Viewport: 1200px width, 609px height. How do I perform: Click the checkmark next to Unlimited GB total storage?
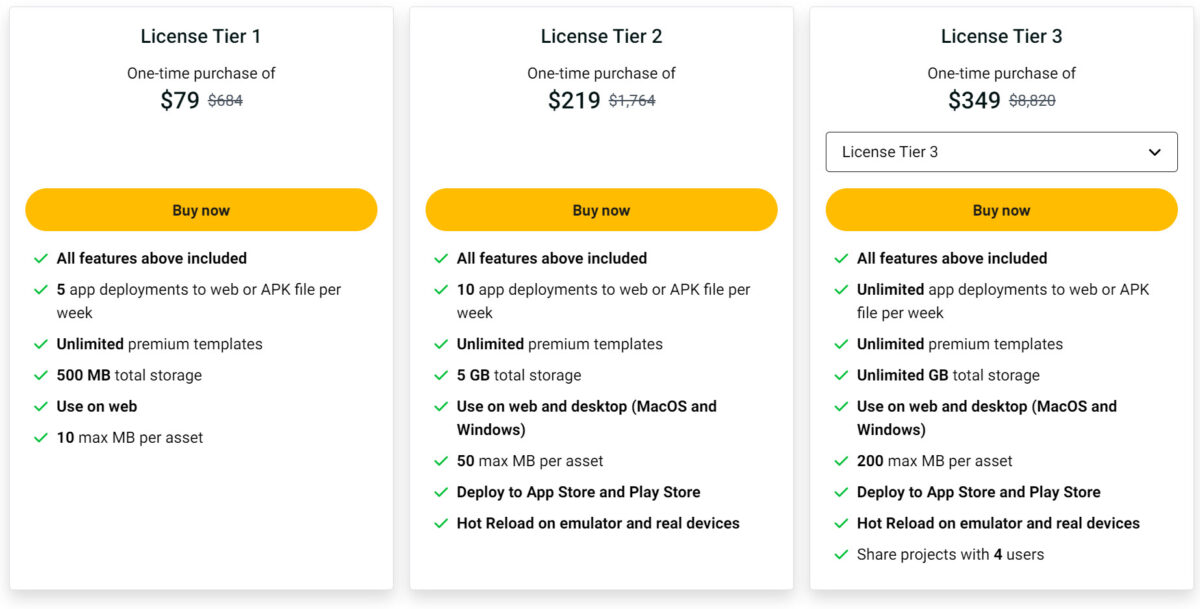[841, 375]
